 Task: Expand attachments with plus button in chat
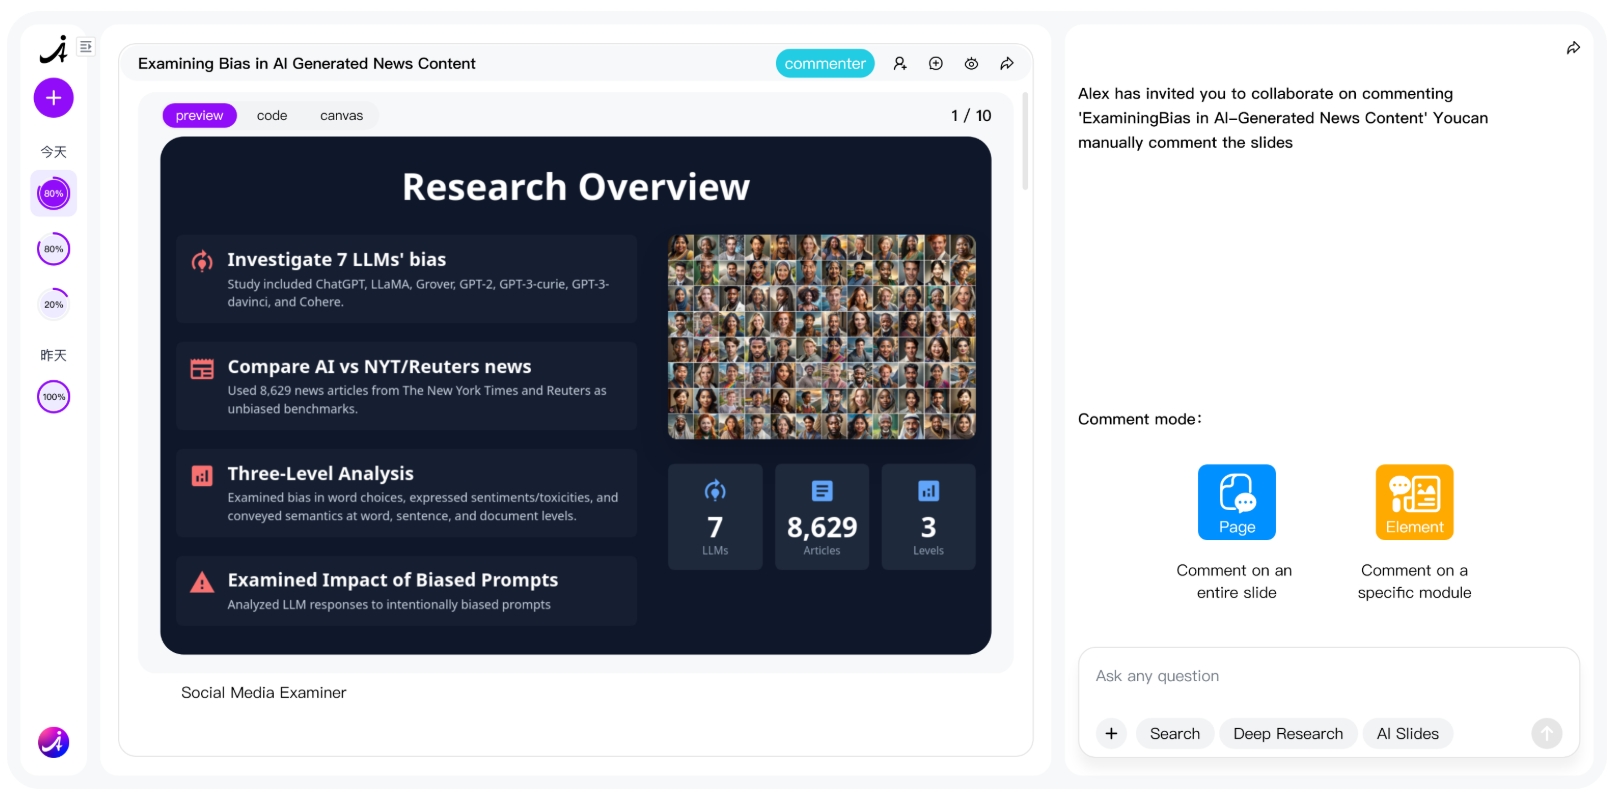(x=1111, y=734)
